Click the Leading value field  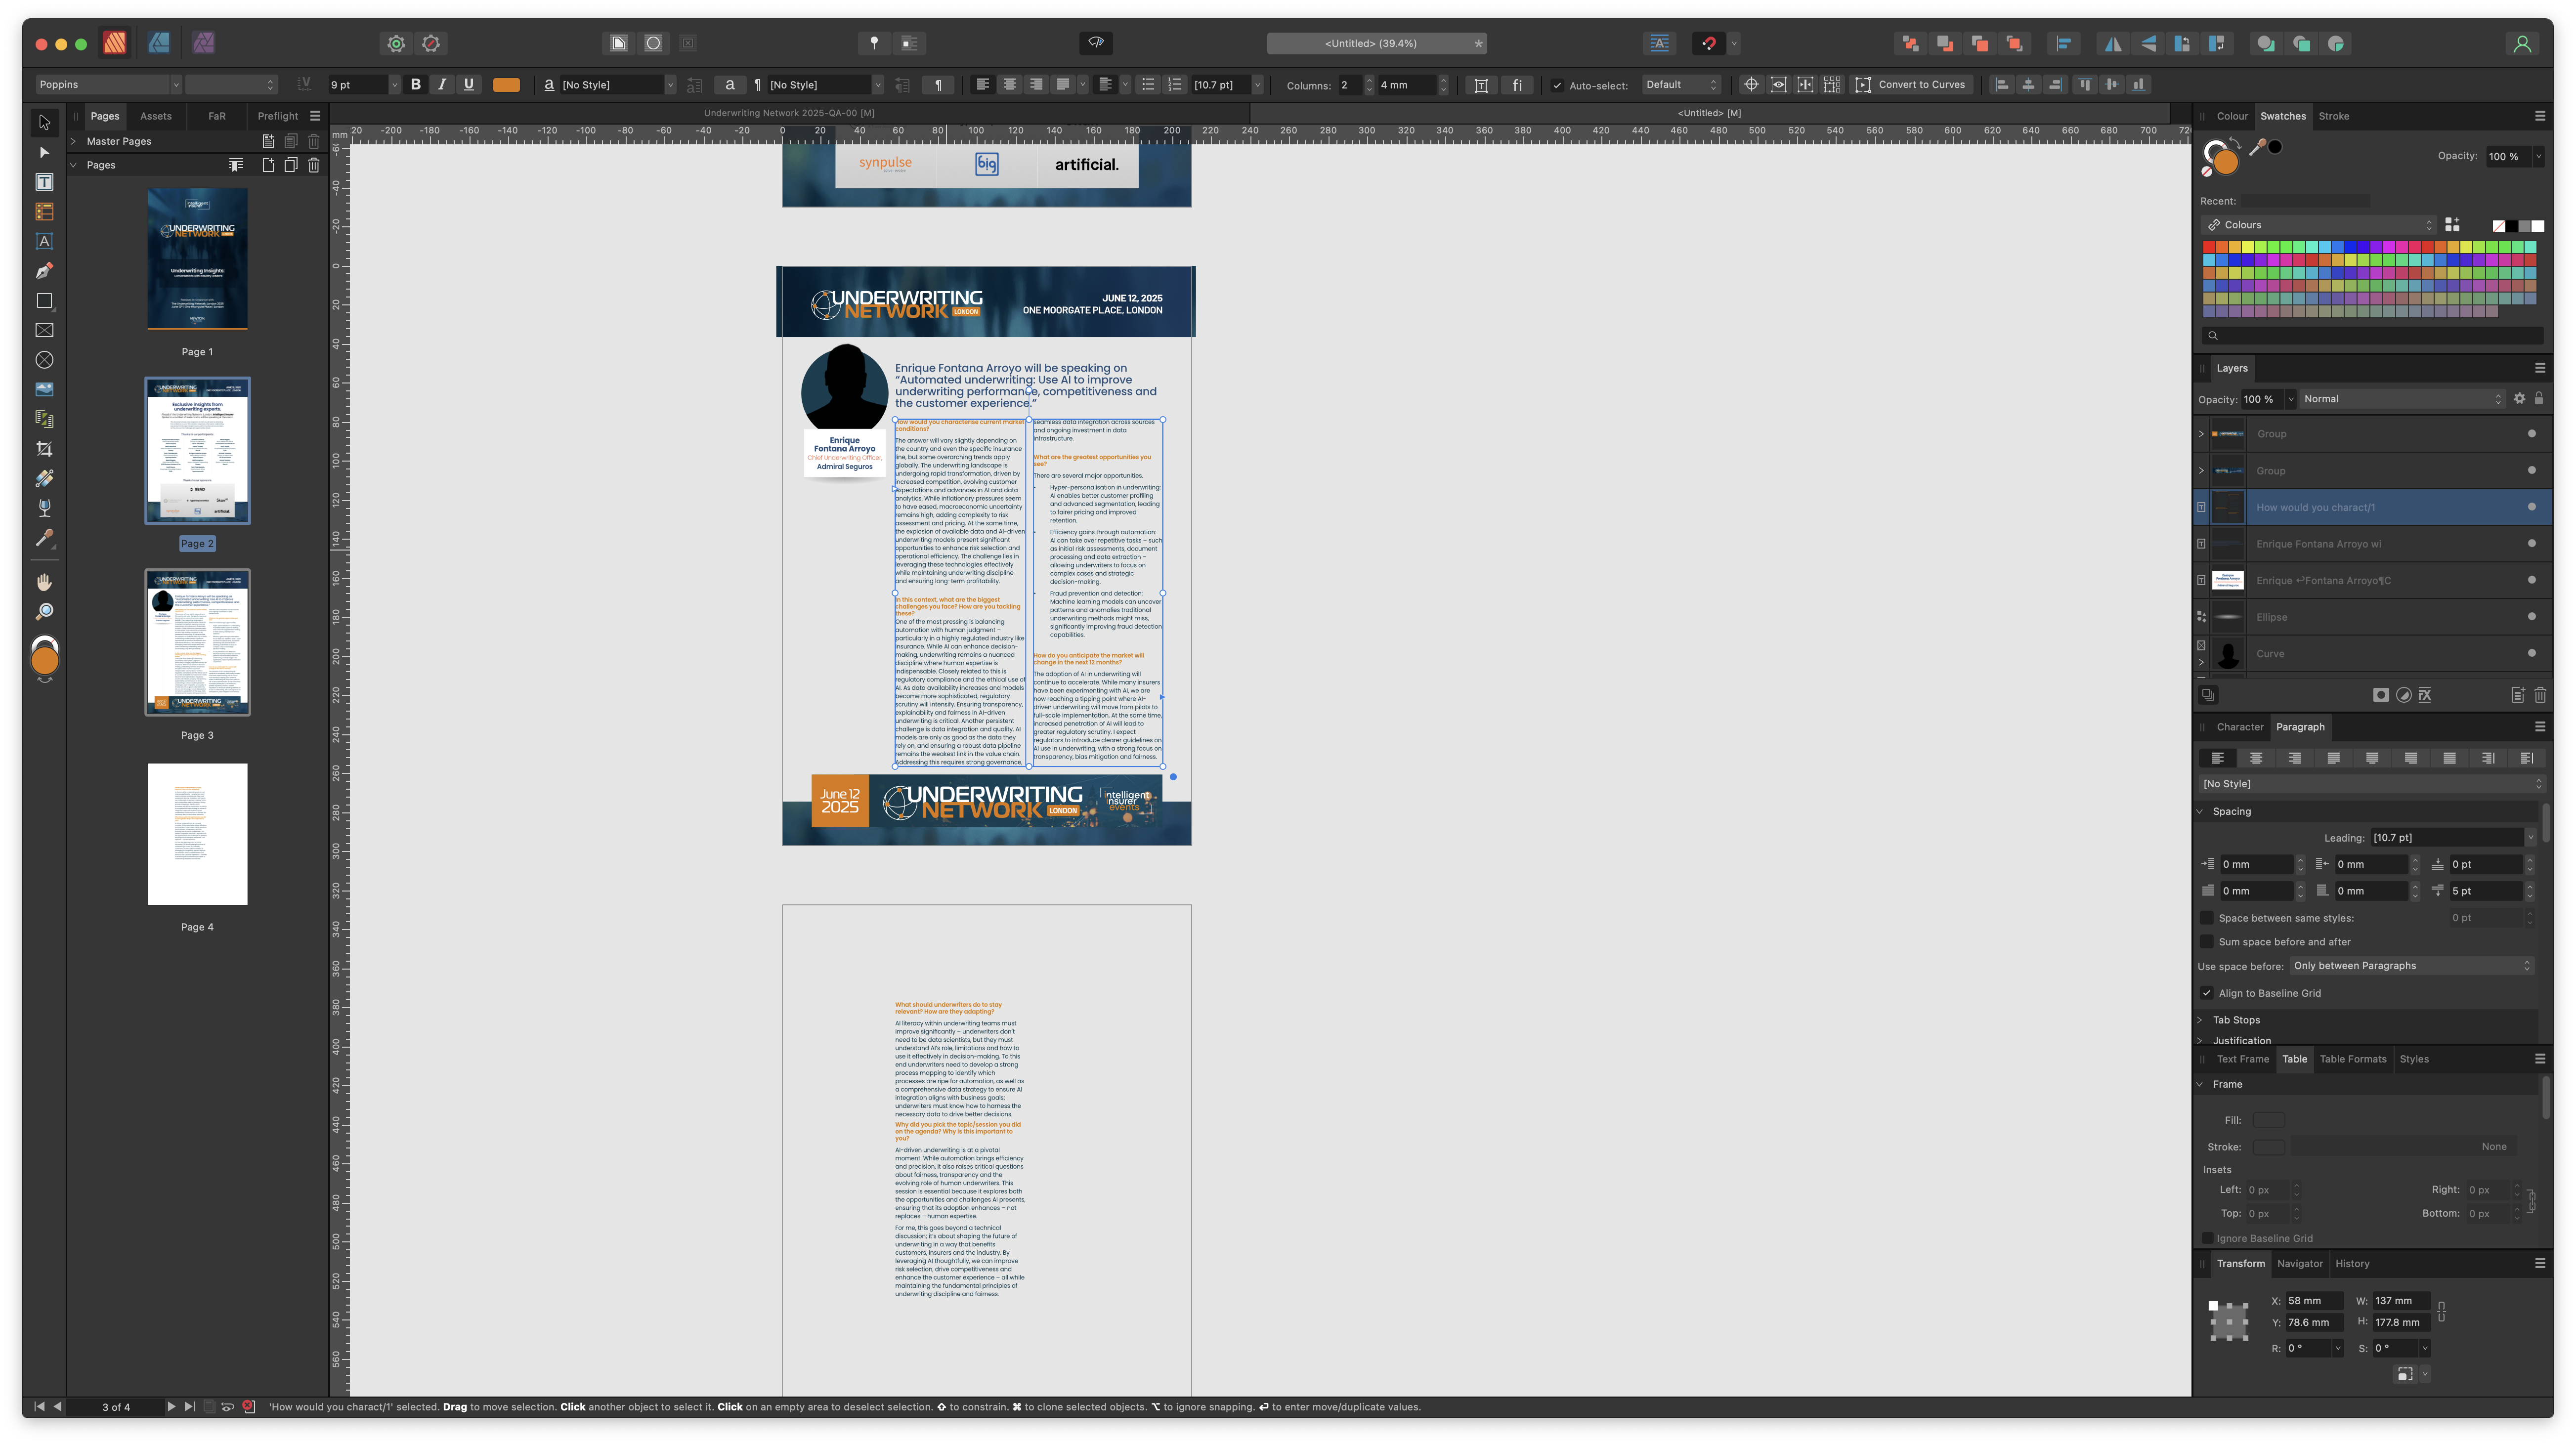pyautogui.click(x=2447, y=838)
